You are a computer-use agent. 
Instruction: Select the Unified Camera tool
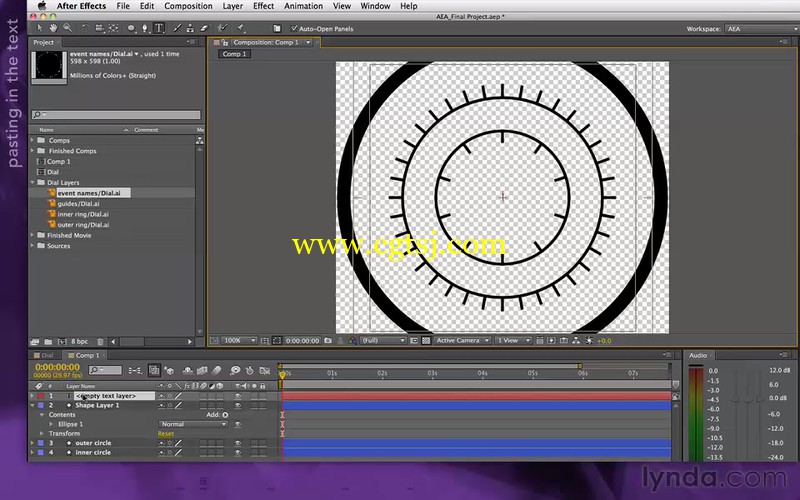point(99,29)
